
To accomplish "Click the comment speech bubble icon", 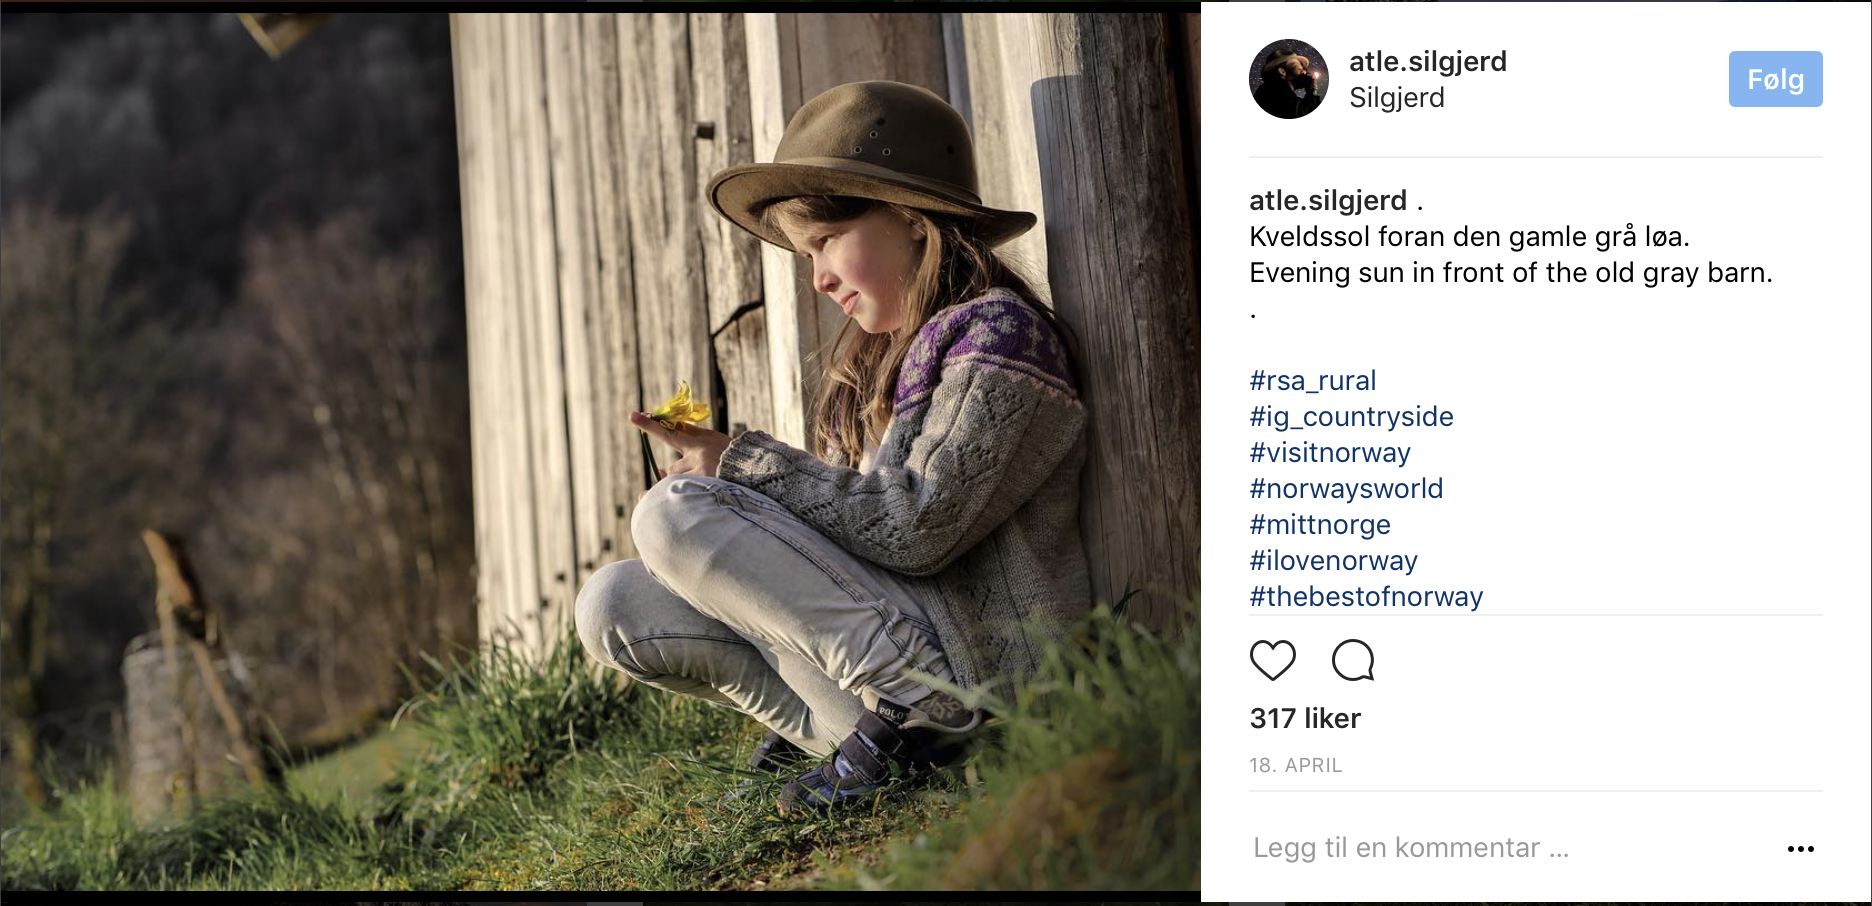I will [1353, 660].
